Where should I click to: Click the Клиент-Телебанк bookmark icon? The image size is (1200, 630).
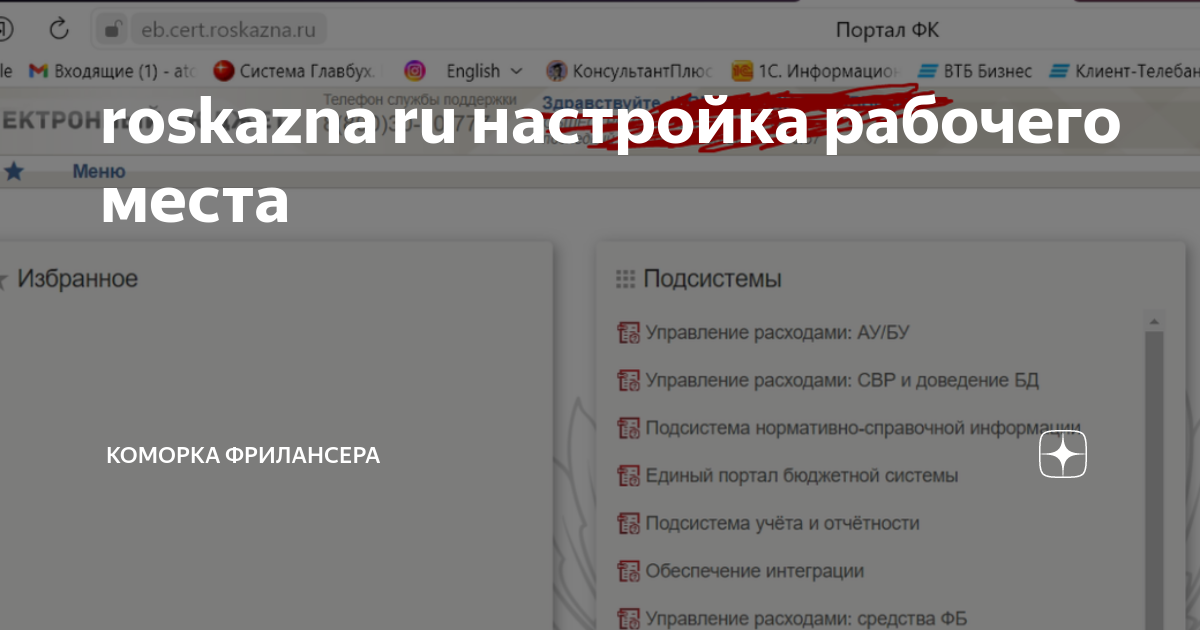tap(1058, 71)
